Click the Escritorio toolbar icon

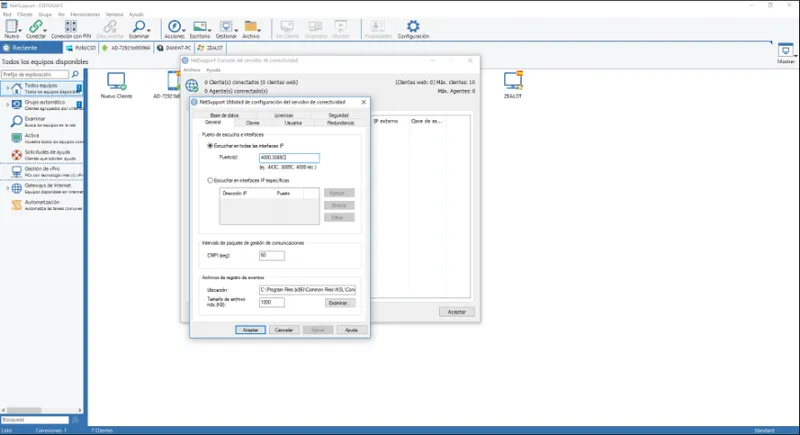[x=199, y=26]
